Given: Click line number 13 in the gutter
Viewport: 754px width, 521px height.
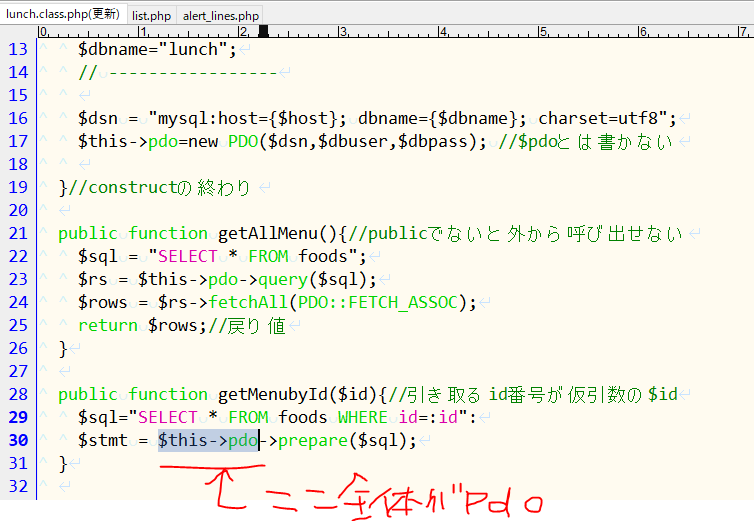Looking at the screenshot, I should tap(18, 50).
